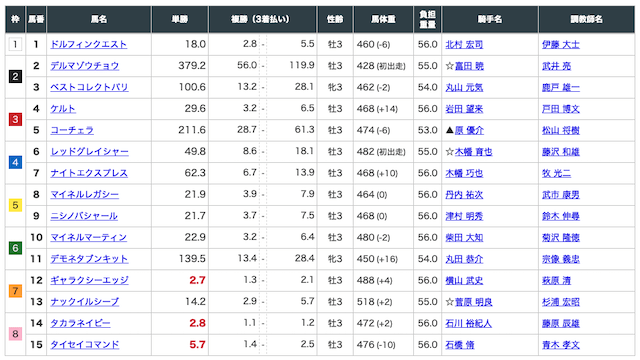Open horse タイセイコマンド link
The width and height of the screenshot is (640, 360).
84,344
